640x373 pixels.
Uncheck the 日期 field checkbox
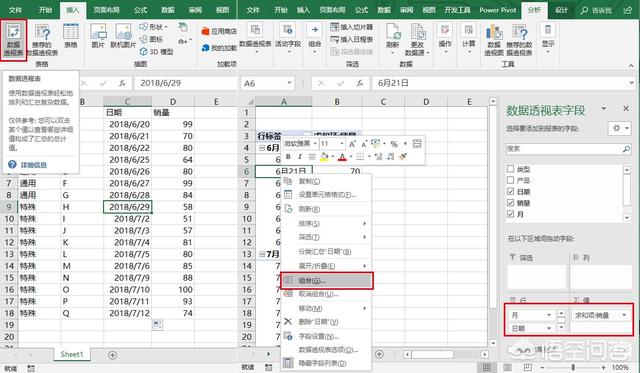click(x=510, y=191)
